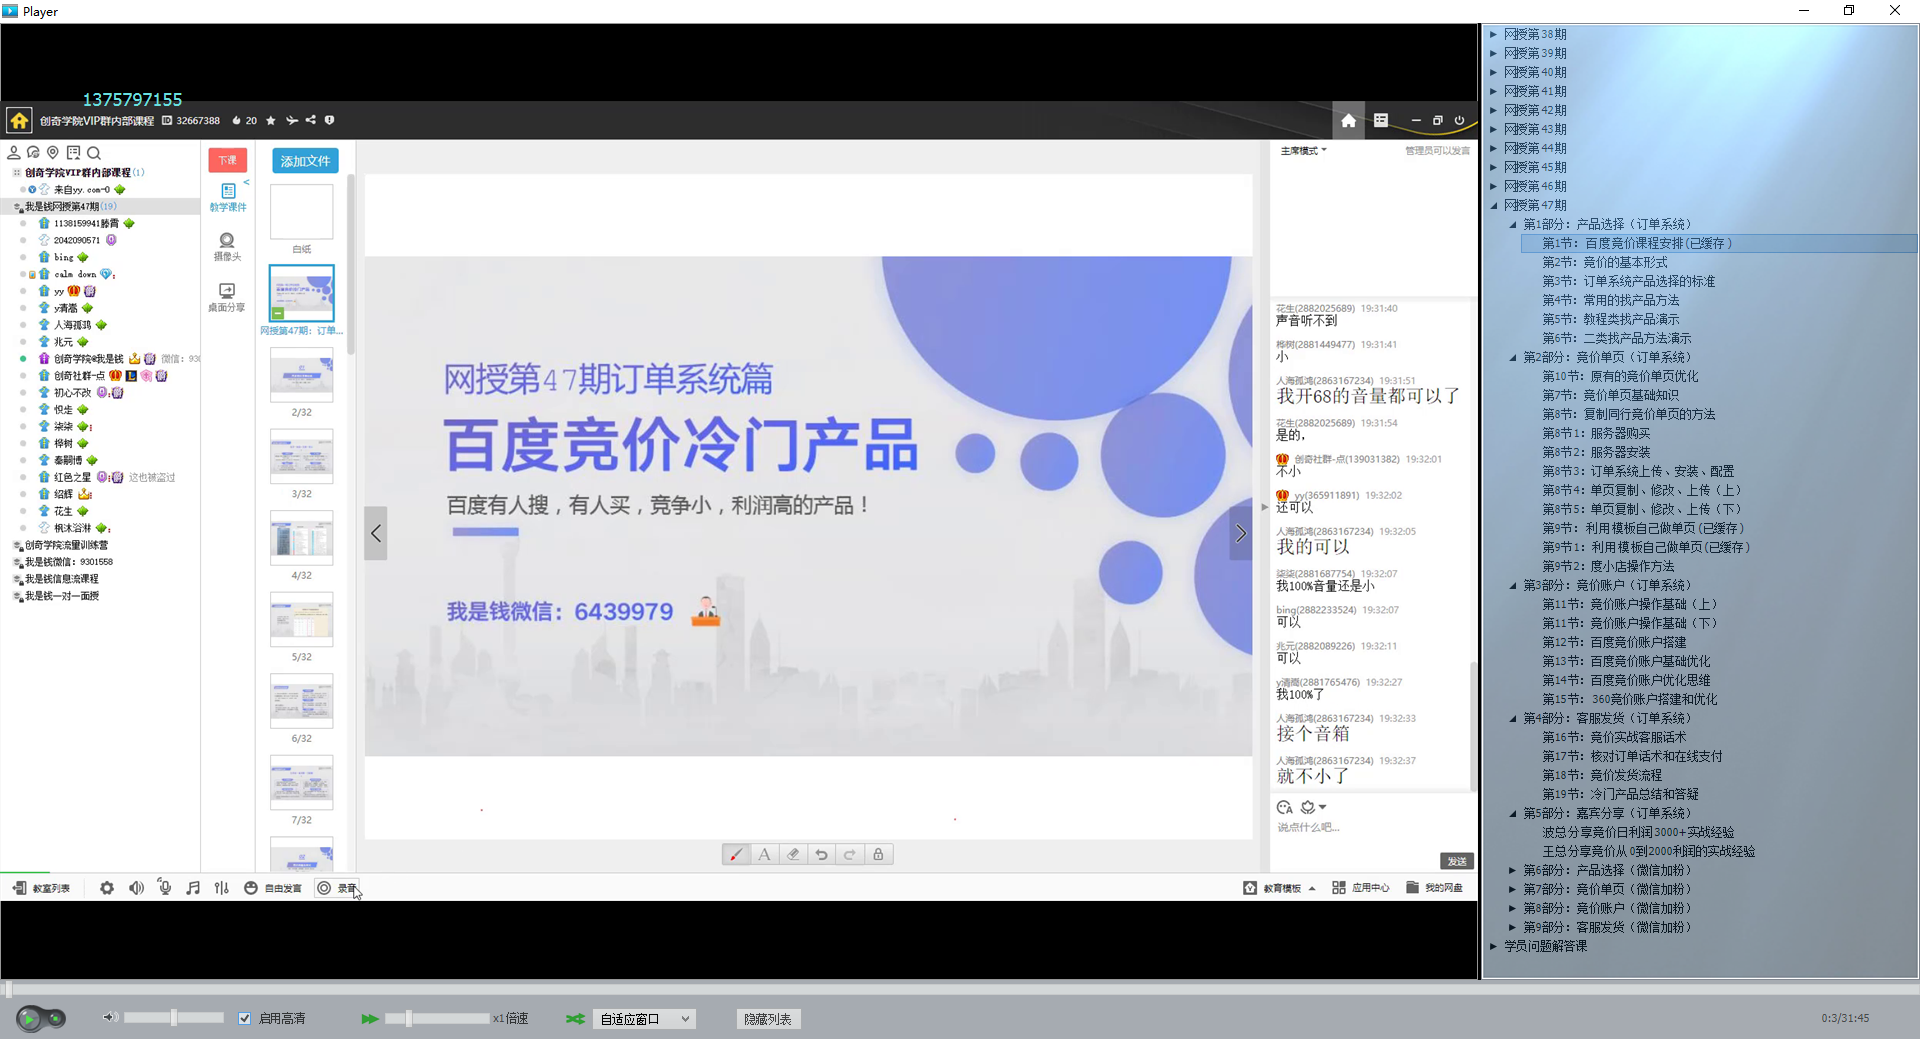1920x1039 pixels.
Task: Click the lock icon below slide
Action: [x=878, y=854]
